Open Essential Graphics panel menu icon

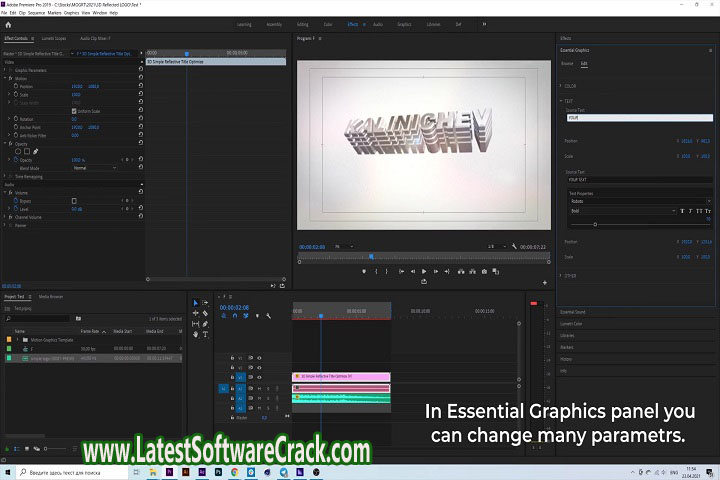(x=710, y=51)
